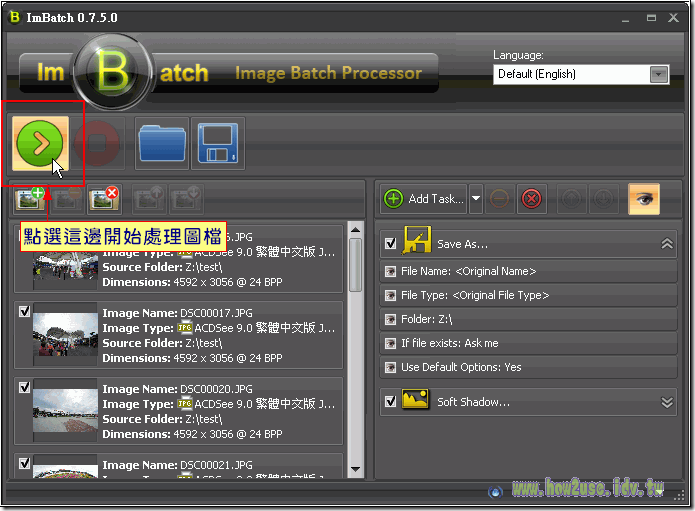Open Add Task dropdown arrow
The image size is (695, 511).
click(x=476, y=199)
